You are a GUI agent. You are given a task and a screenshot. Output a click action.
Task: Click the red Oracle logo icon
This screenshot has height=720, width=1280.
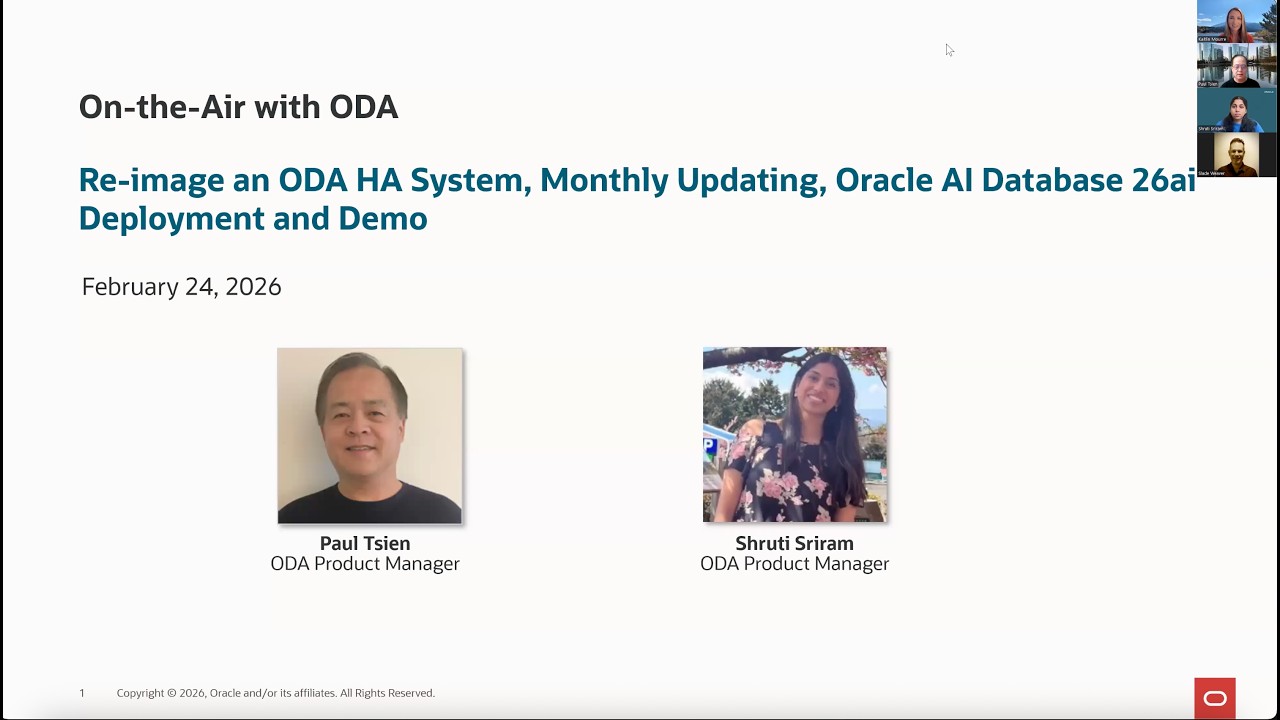point(1215,698)
